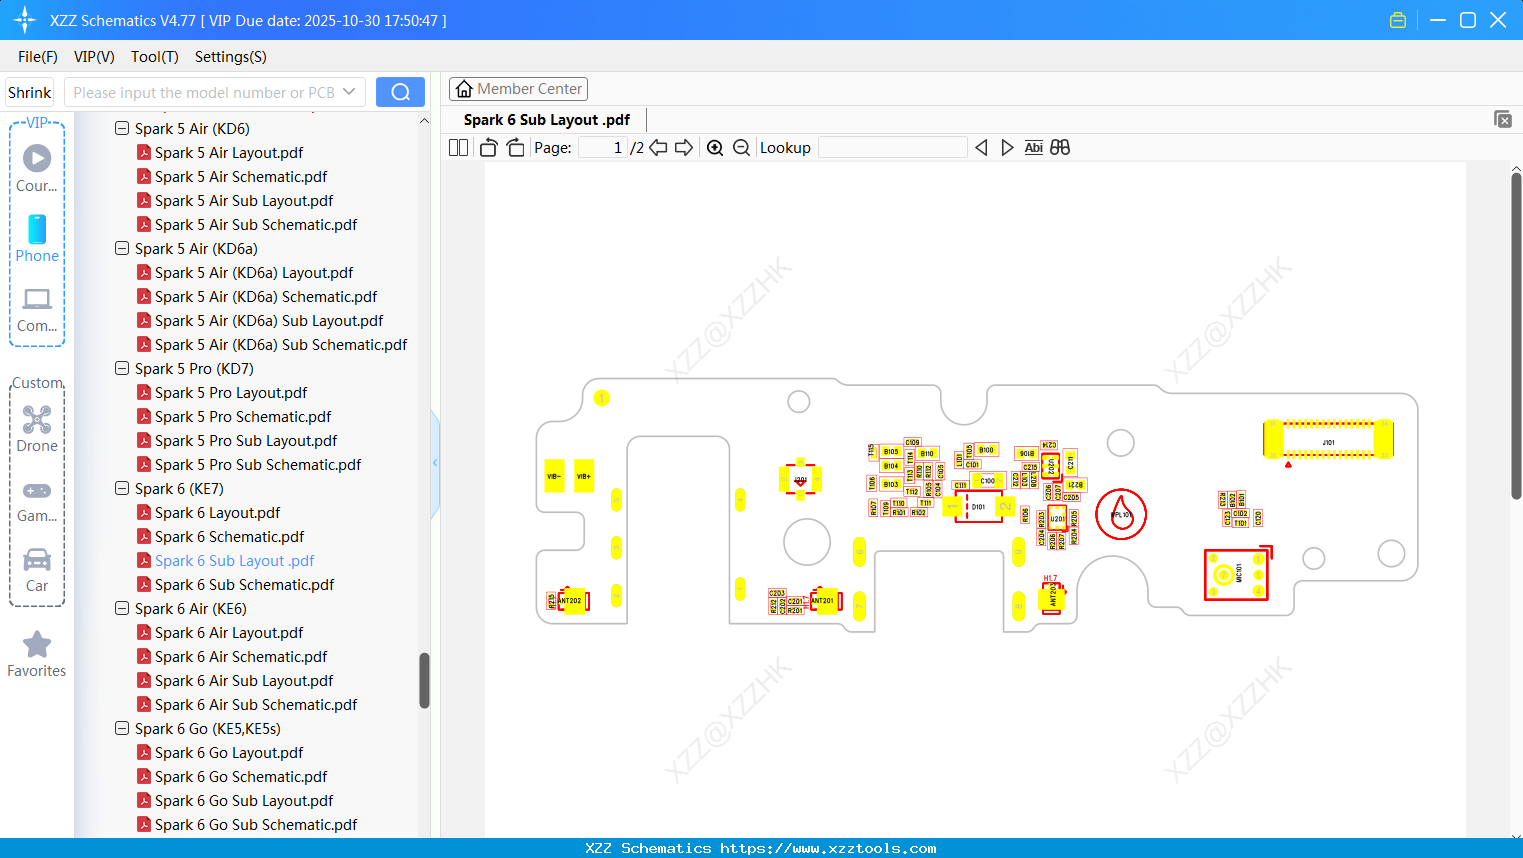
Task: Open the model number dropdown arrow
Action: point(351,91)
